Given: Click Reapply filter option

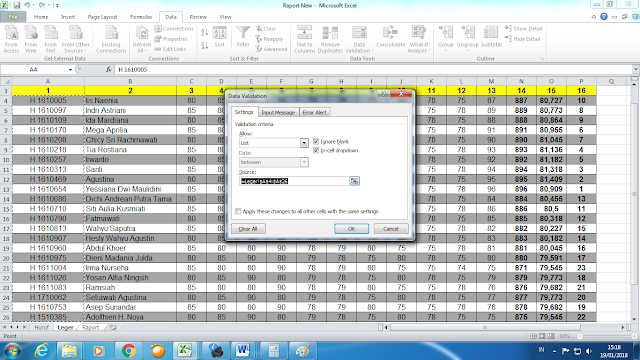Looking at the screenshot, I should 269,39.
